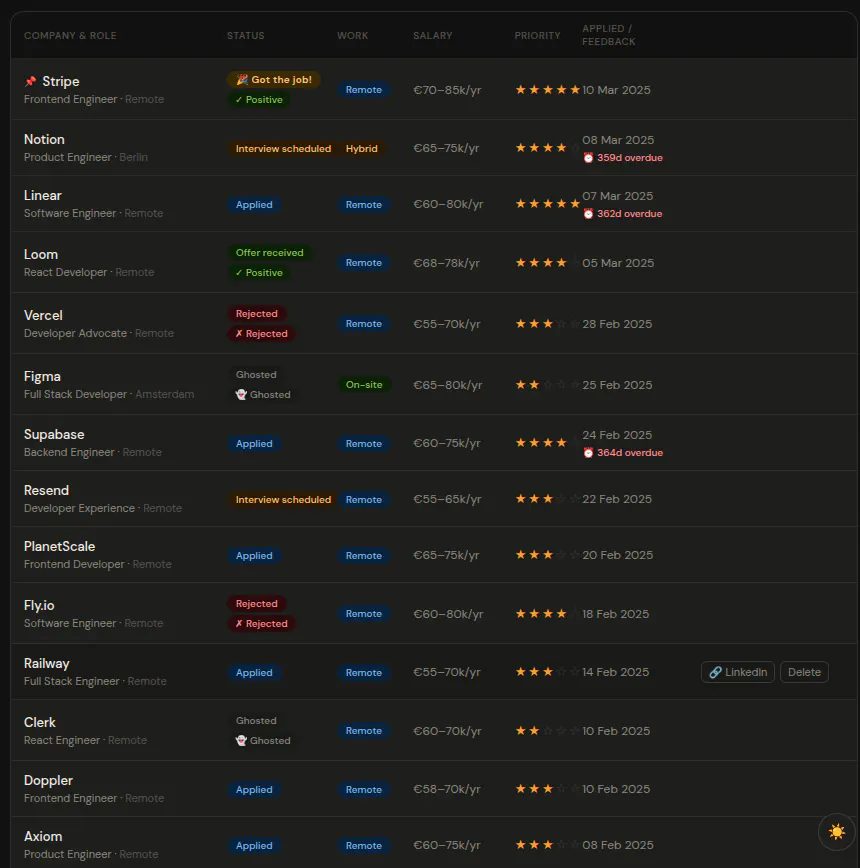Sort by the Work column header

(353, 35)
